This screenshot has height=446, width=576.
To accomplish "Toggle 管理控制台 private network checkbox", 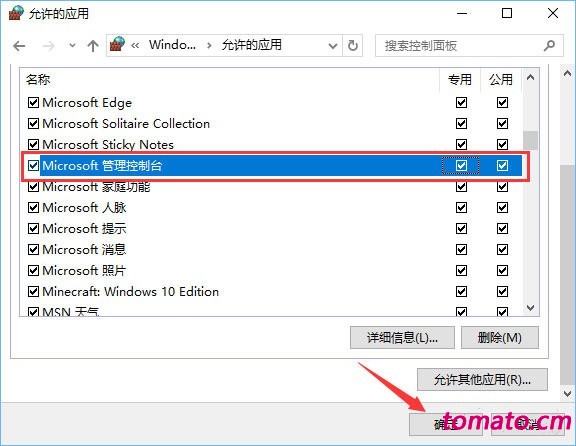I will (x=461, y=166).
